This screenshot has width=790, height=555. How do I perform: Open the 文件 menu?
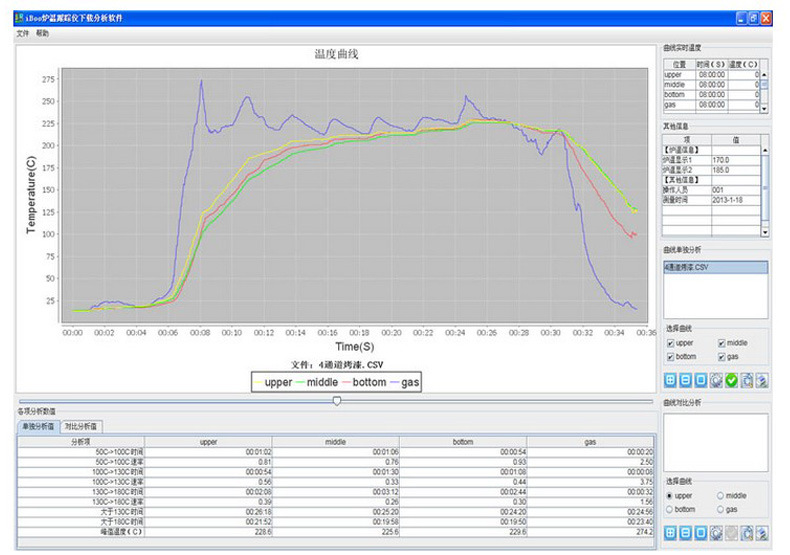tap(23, 33)
